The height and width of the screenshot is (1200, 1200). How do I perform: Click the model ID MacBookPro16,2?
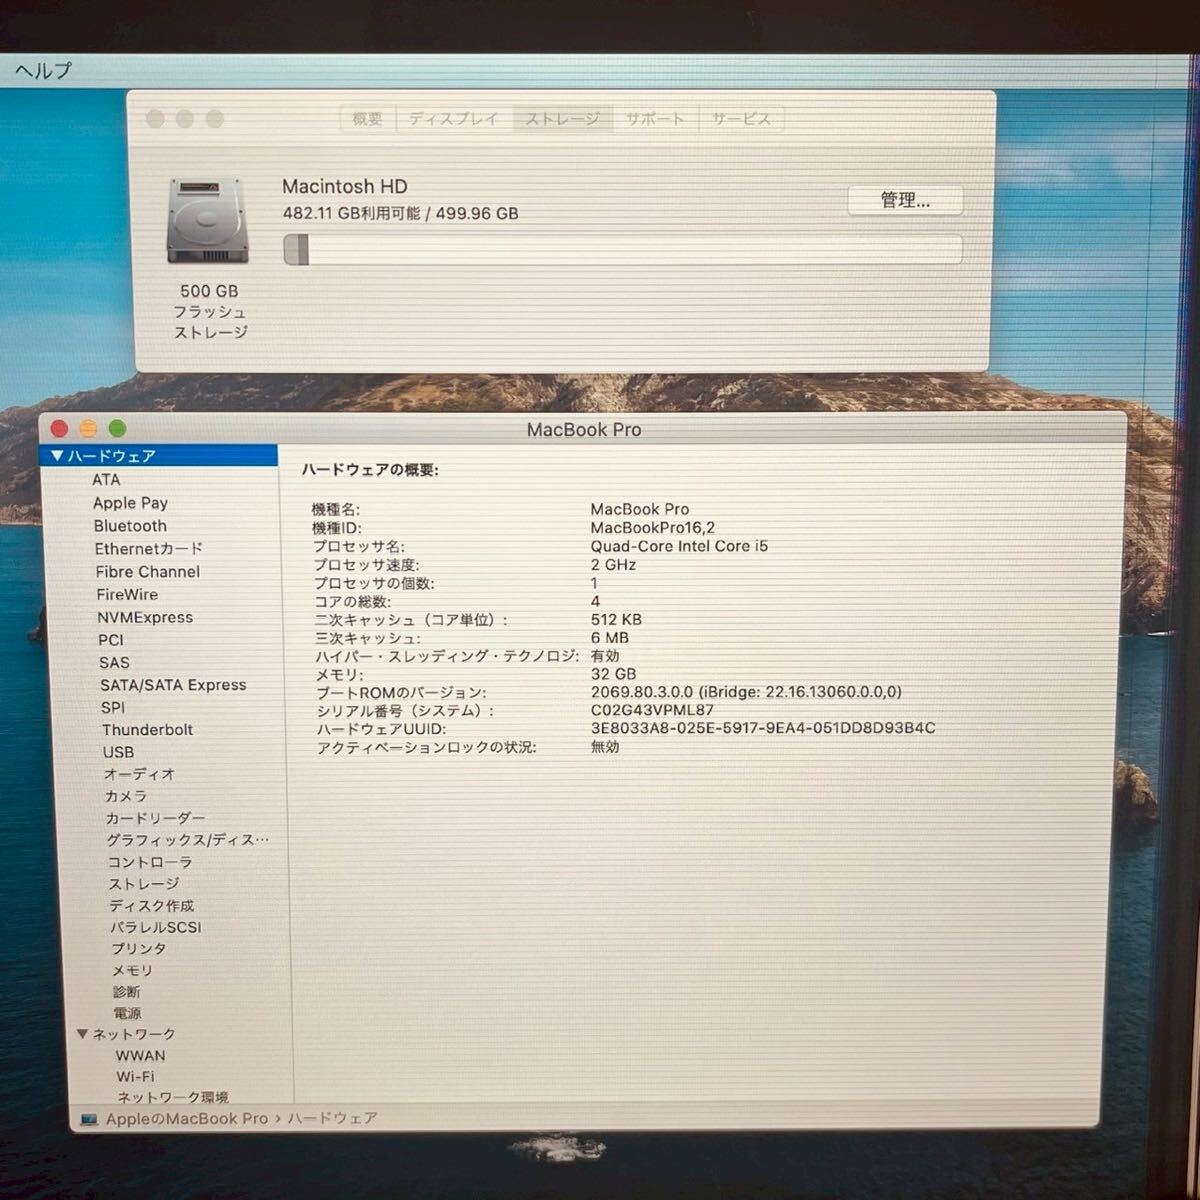[x=653, y=528]
